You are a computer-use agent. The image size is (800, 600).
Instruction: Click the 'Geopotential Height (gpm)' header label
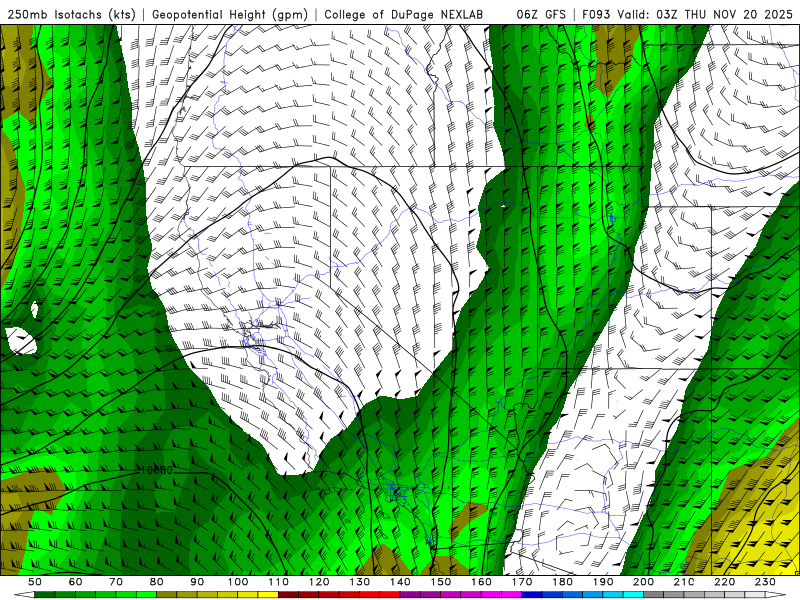(x=230, y=15)
